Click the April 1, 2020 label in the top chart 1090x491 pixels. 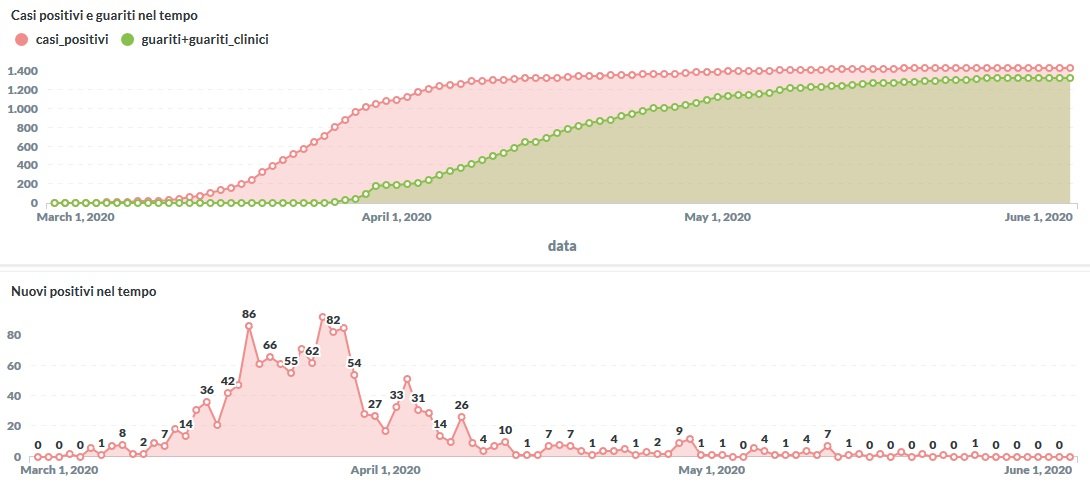395,216
